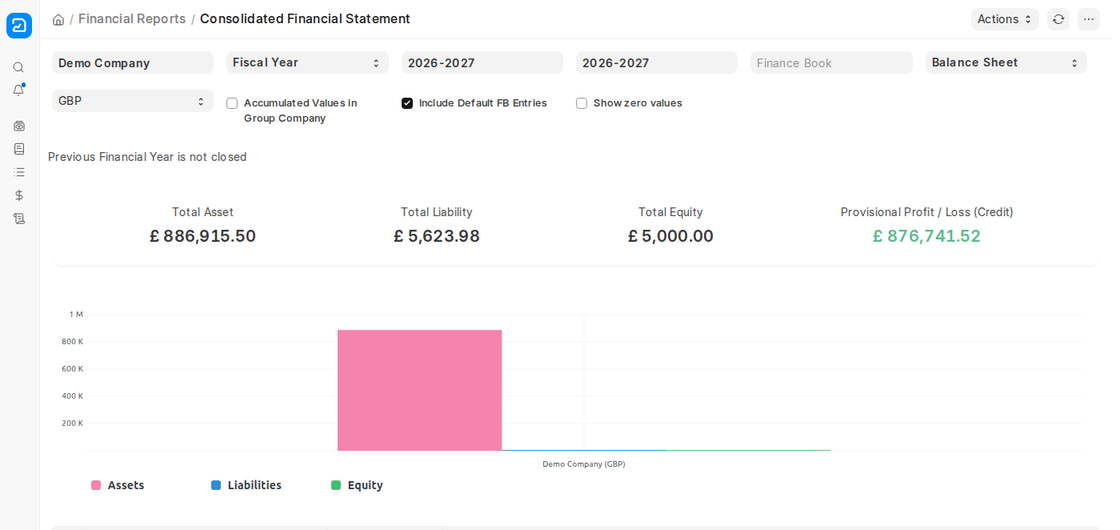The image size is (1120, 530).
Task: Click Total Liability value £ 5,623.98
Action: pyautogui.click(x=436, y=236)
